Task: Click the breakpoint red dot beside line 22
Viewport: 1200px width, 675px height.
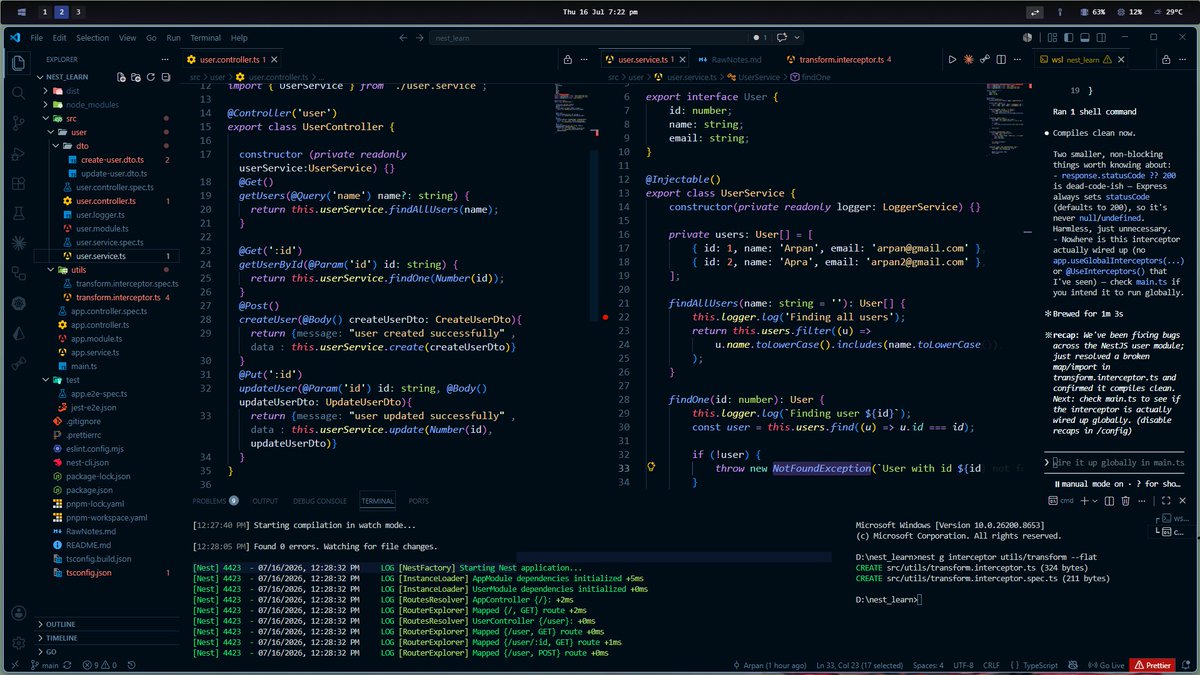Action: 606,316
